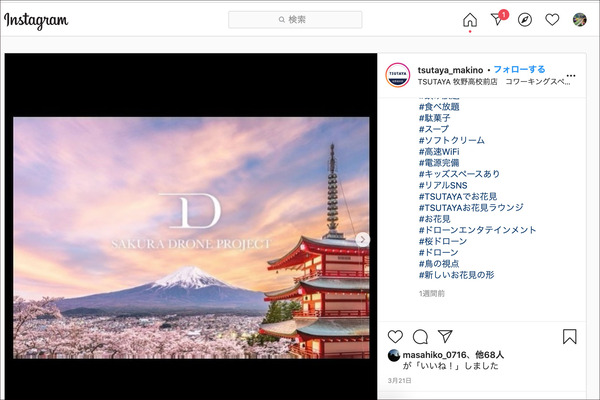Open hashtag #ソフトクリーム
Screen dimensions: 600x400
pyautogui.click(x=452, y=140)
